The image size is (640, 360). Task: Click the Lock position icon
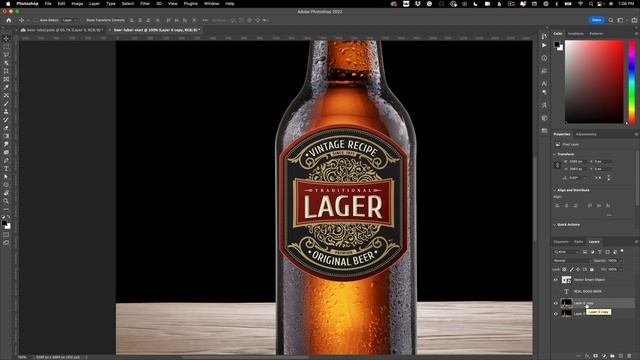578,269
